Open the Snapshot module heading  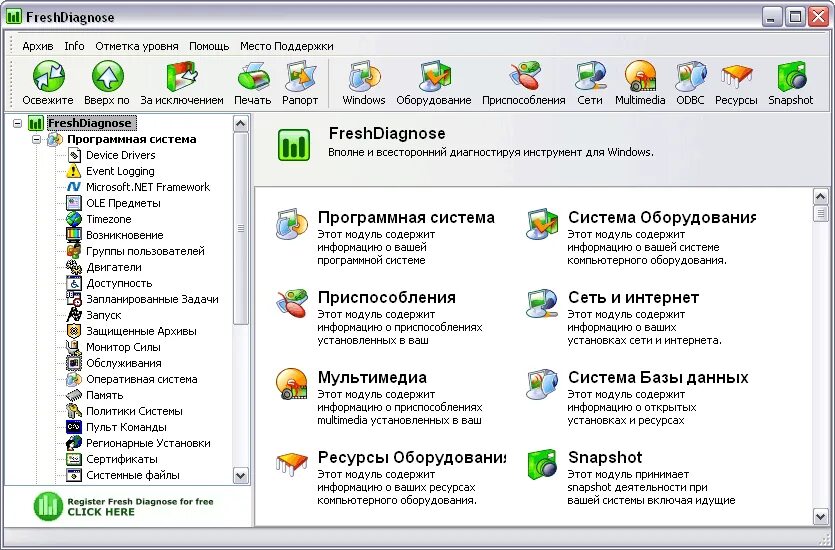click(x=605, y=457)
